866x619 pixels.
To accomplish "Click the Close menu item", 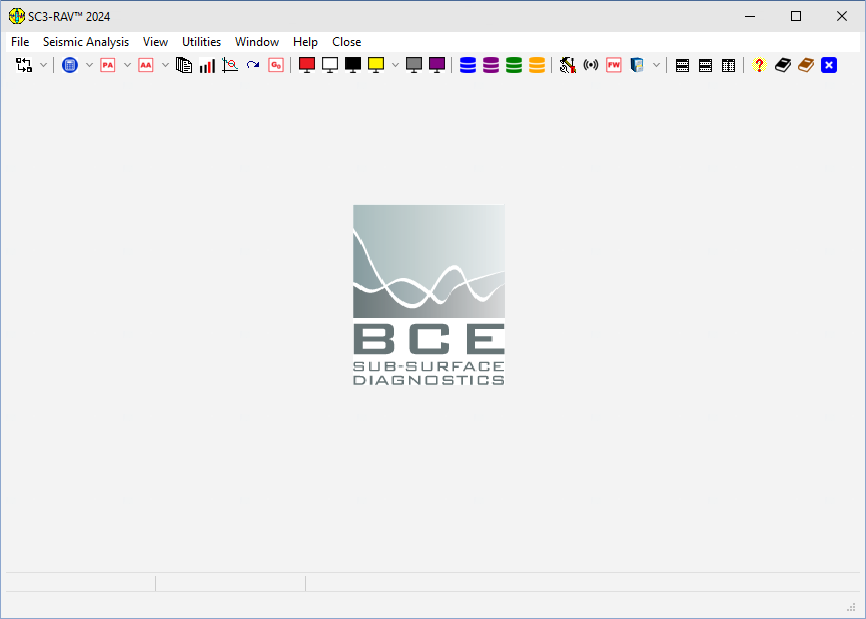I will pyautogui.click(x=346, y=42).
